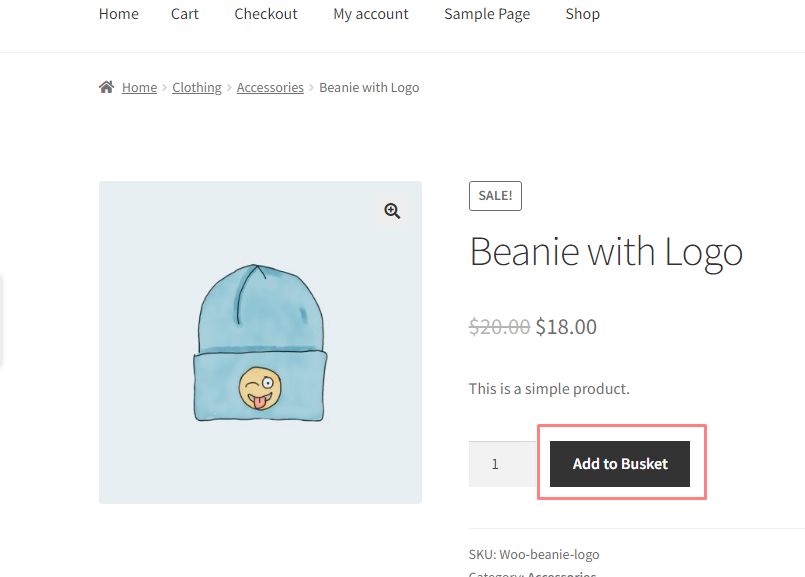The height and width of the screenshot is (577, 805).
Task: Visit the Shop menu item
Action: click(x=582, y=14)
